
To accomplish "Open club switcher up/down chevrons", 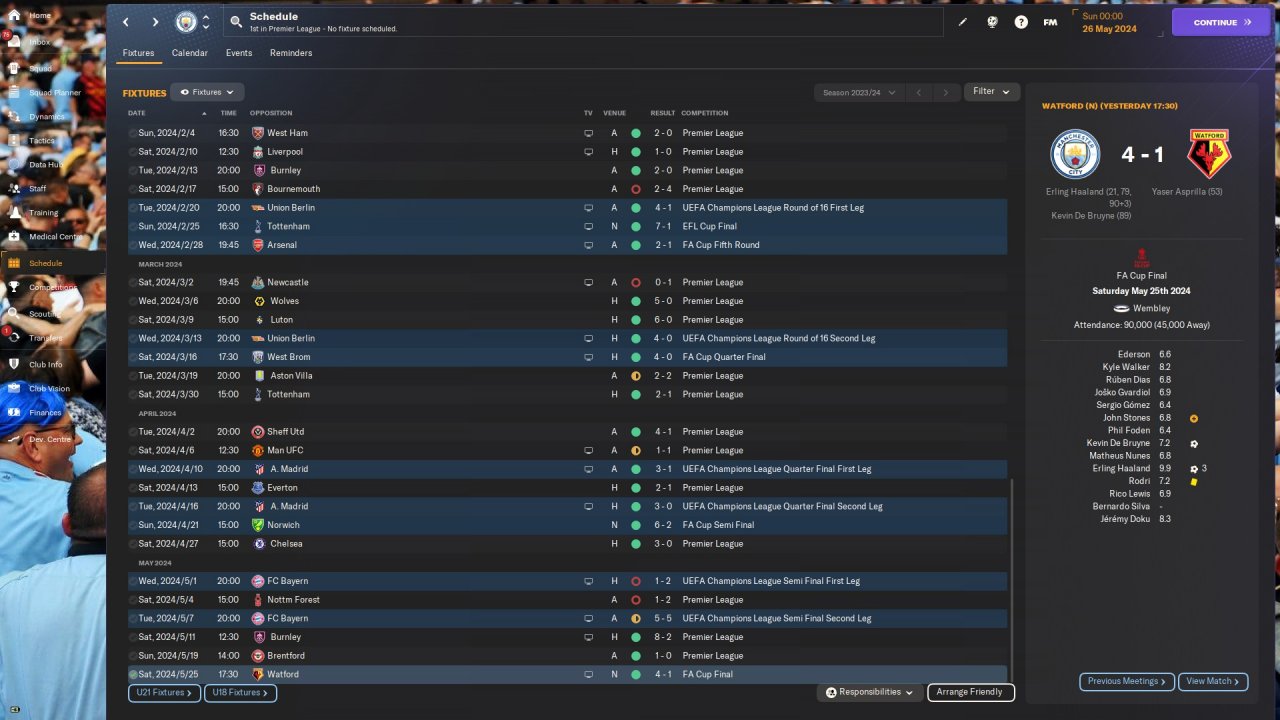I will [x=205, y=22].
